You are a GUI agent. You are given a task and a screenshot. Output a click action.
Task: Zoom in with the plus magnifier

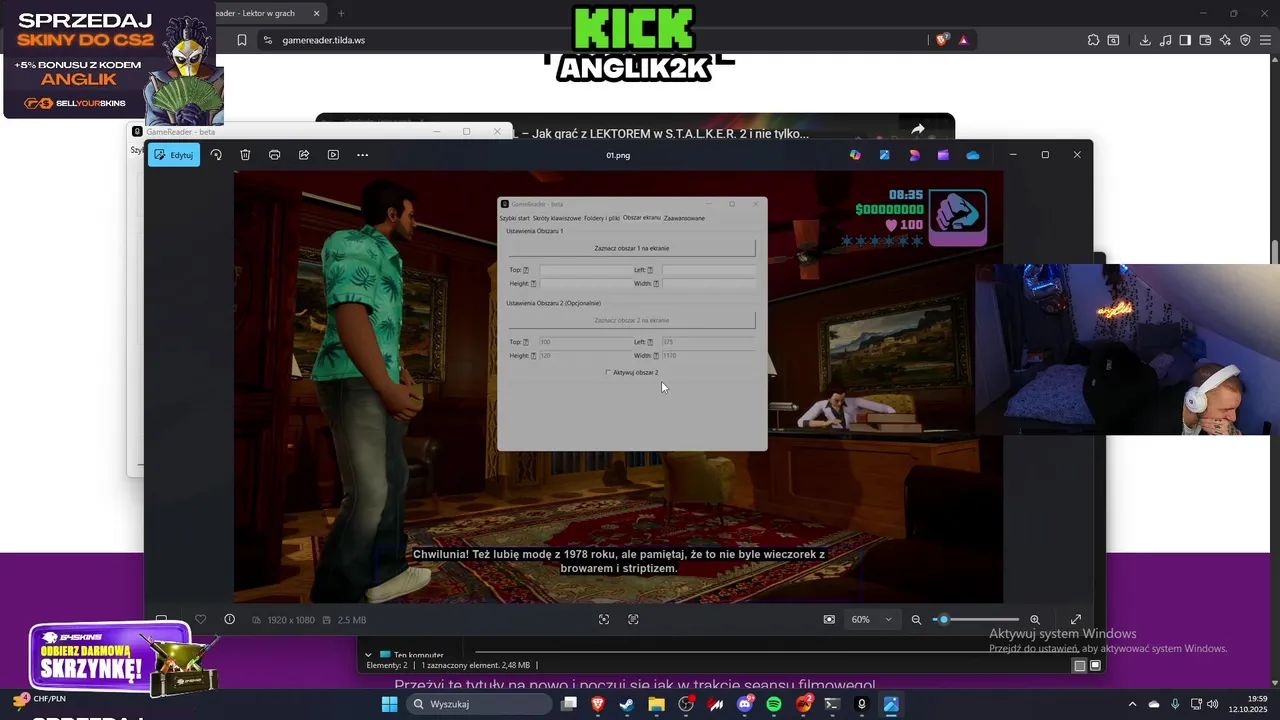tap(1035, 620)
